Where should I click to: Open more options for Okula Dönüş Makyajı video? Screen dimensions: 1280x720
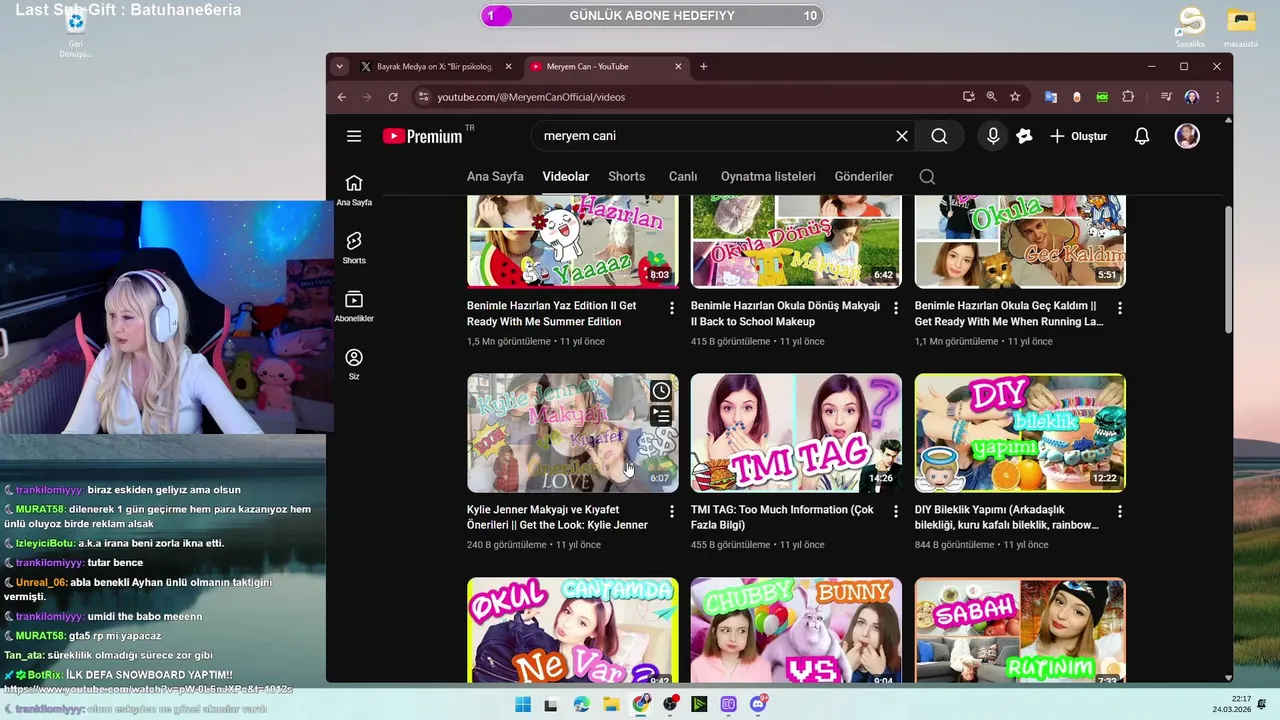896,308
